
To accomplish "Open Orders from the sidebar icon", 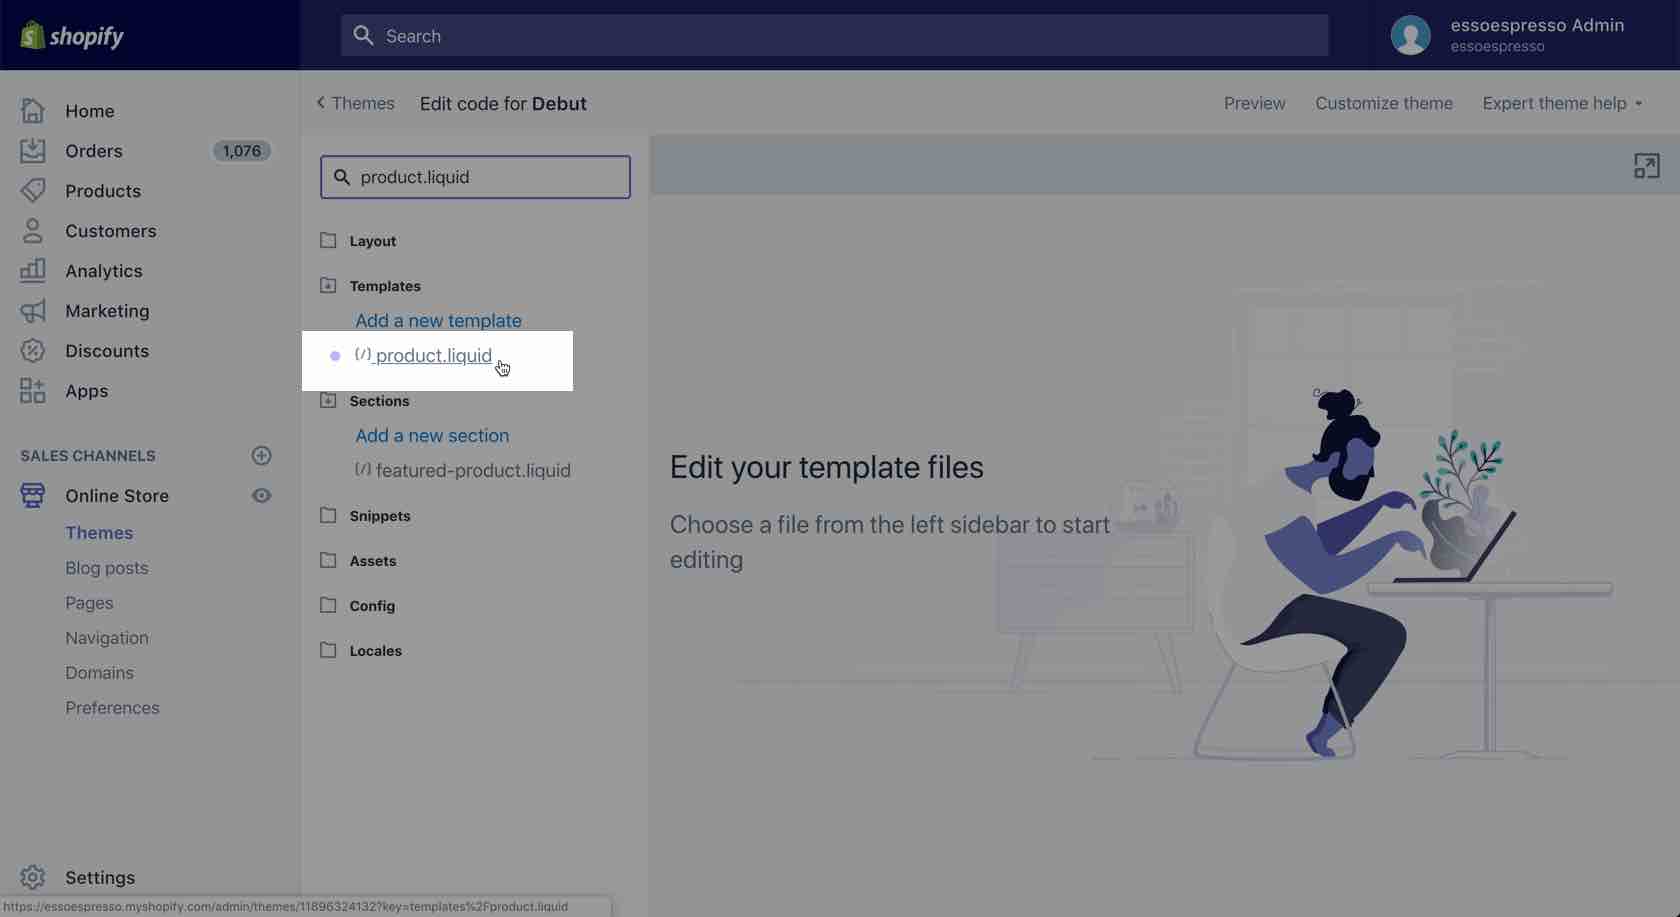I will coord(32,151).
